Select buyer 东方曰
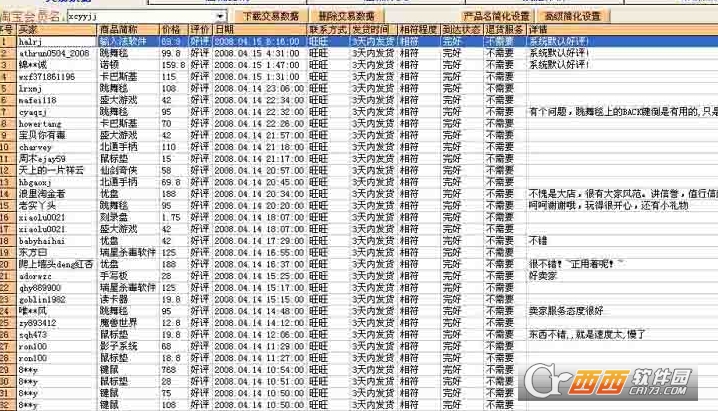 (33, 253)
